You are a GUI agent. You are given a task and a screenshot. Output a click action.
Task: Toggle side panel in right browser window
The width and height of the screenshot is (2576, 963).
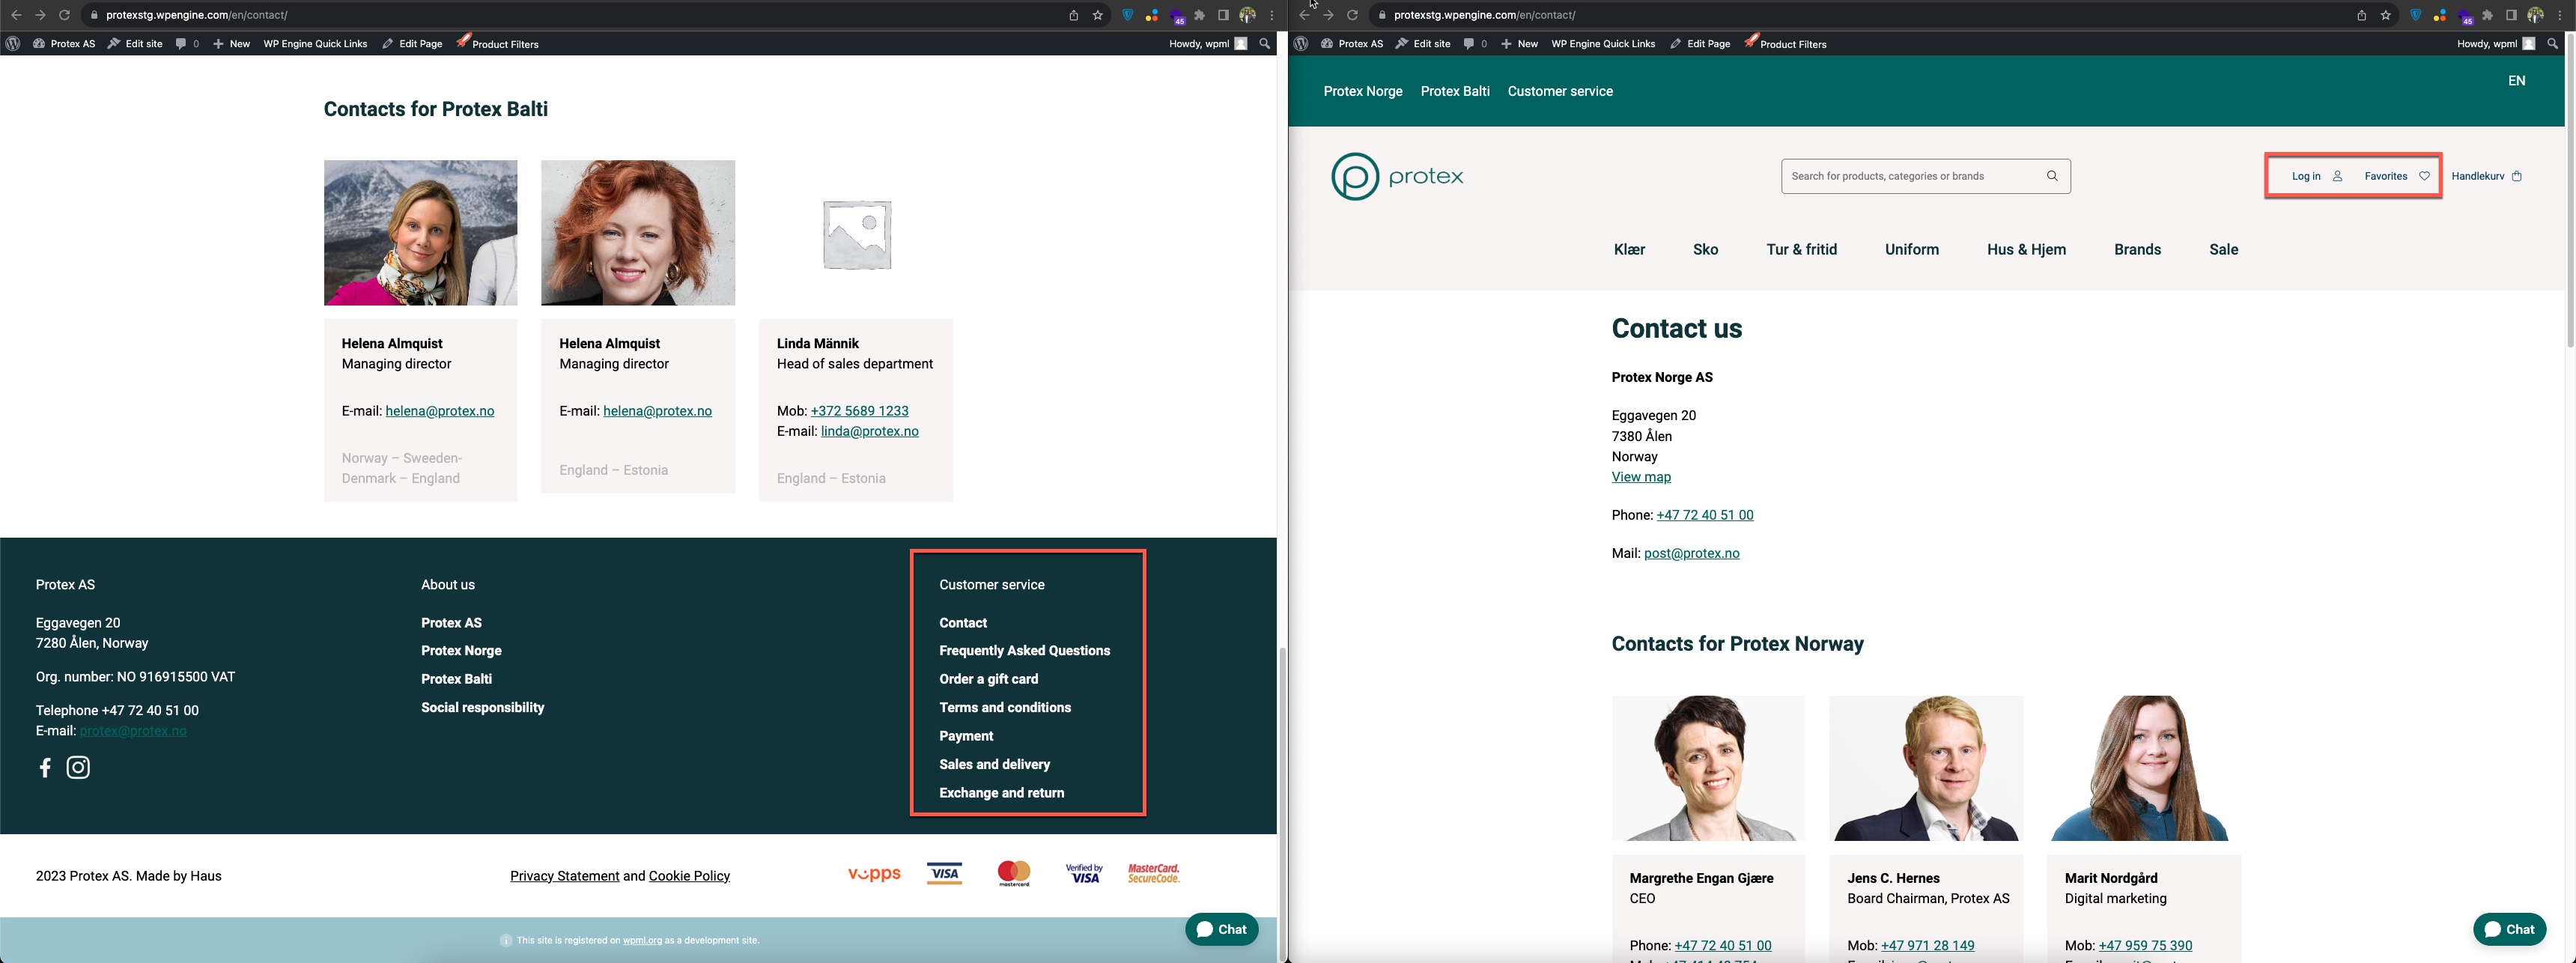tap(2511, 15)
